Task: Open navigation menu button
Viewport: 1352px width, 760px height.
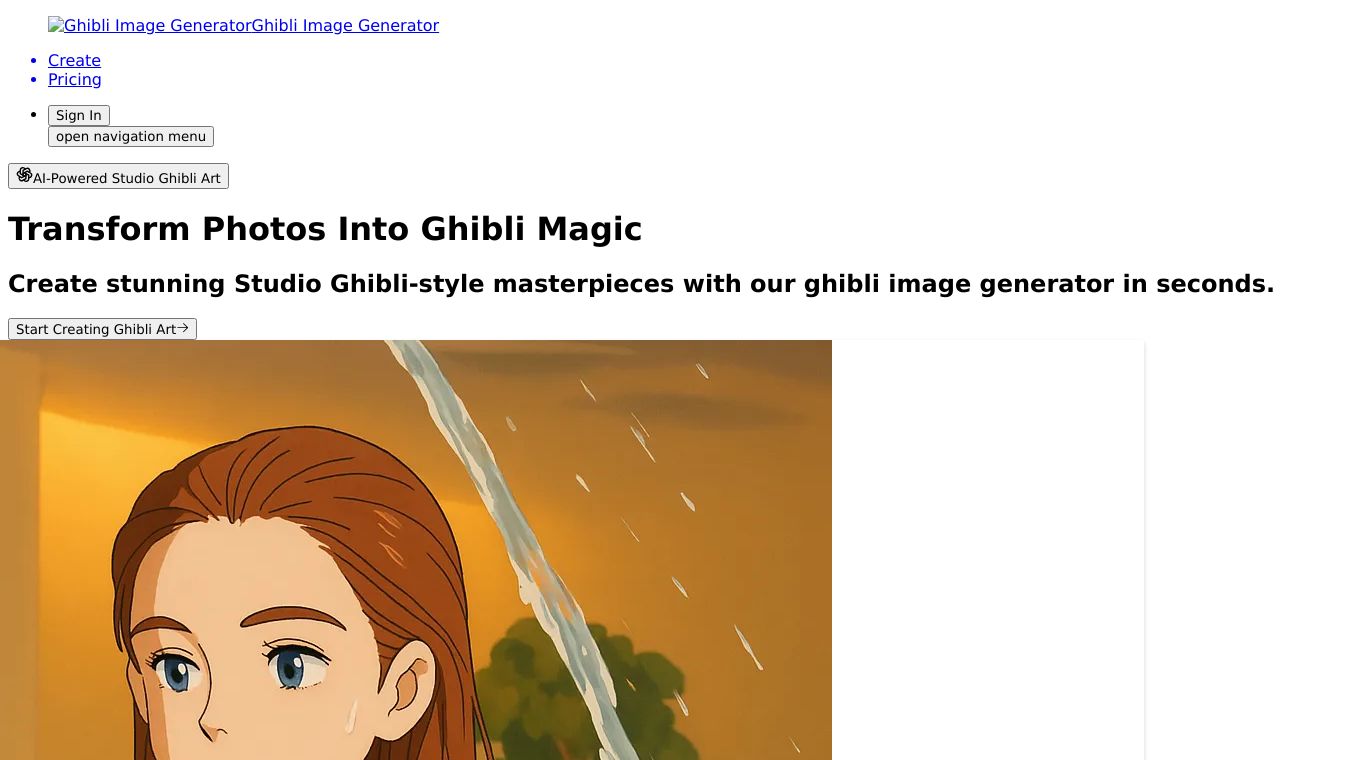Action: [131, 136]
